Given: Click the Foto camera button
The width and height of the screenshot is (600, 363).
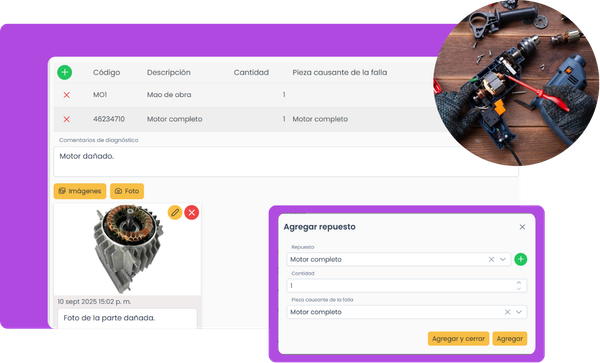Looking at the screenshot, I should pos(127,191).
